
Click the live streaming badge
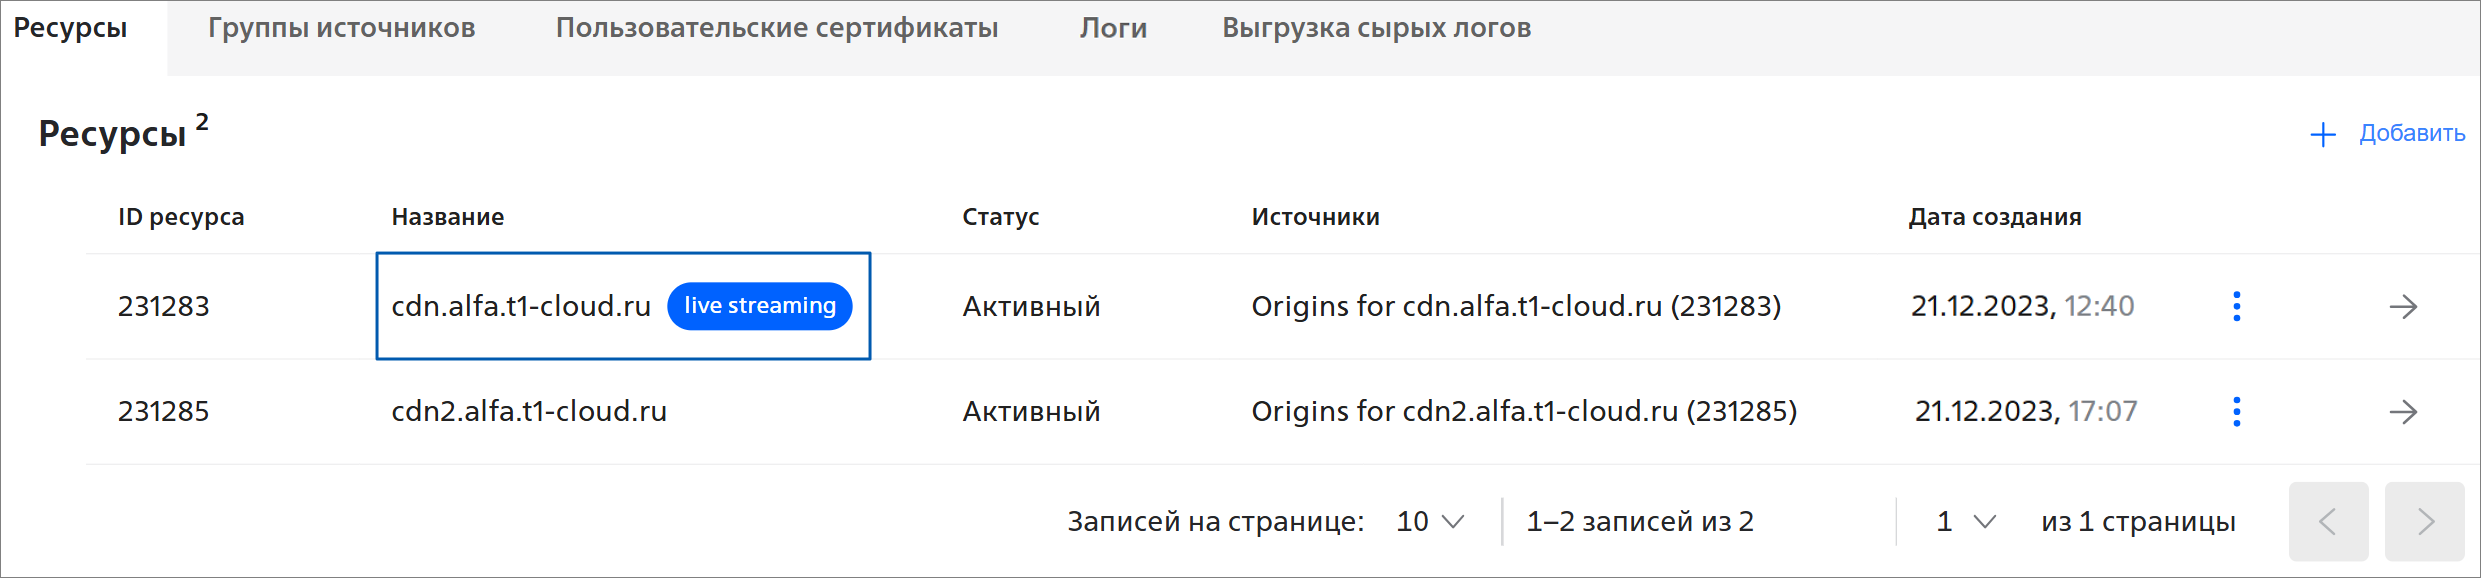(x=759, y=306)
